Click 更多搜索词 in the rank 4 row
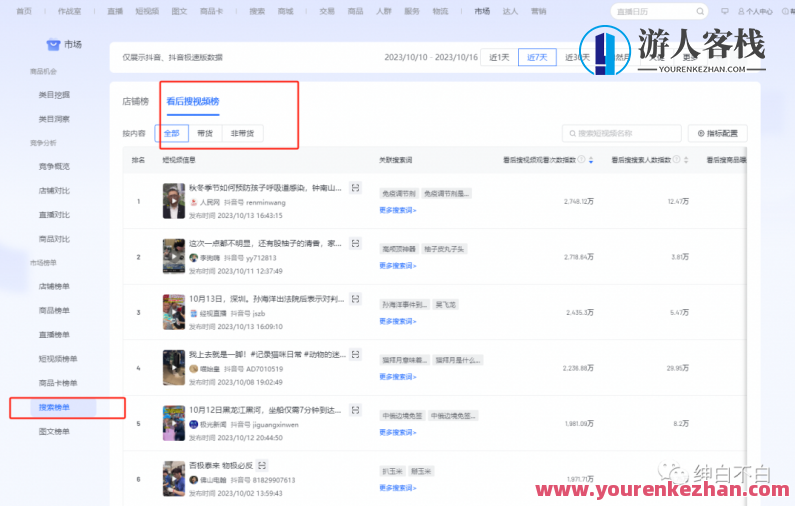This screenshot has height=506, width=795. pyautogui.click(x=398, y=377)
